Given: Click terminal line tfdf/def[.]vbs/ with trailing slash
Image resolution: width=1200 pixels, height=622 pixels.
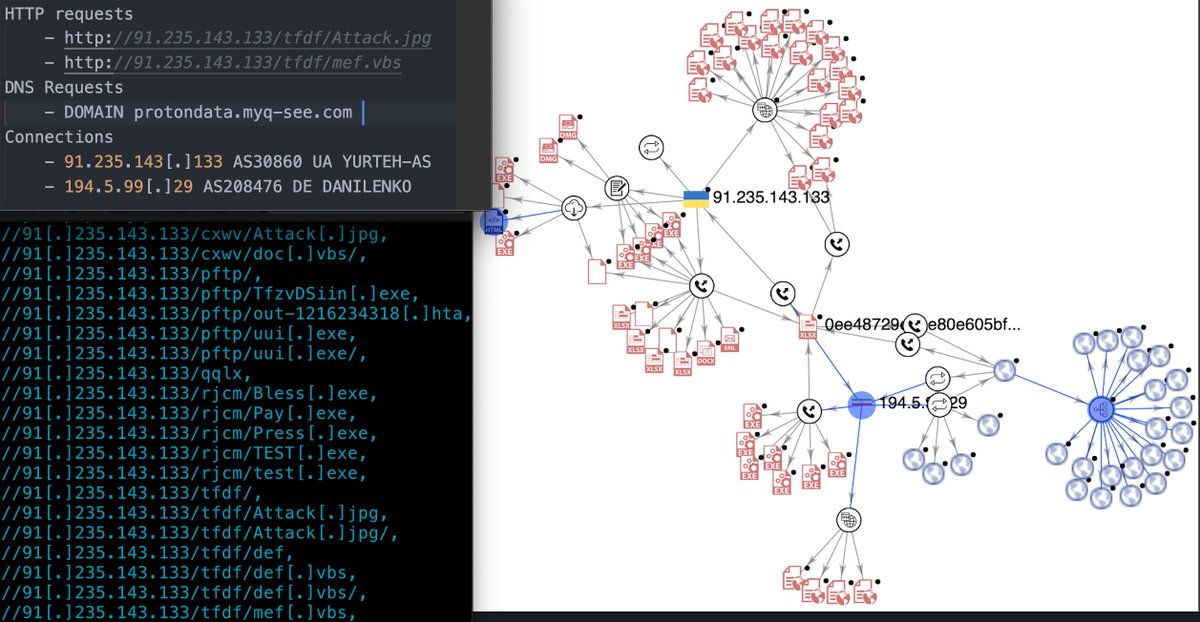Looking at the screenshot, I should [185, 591].
